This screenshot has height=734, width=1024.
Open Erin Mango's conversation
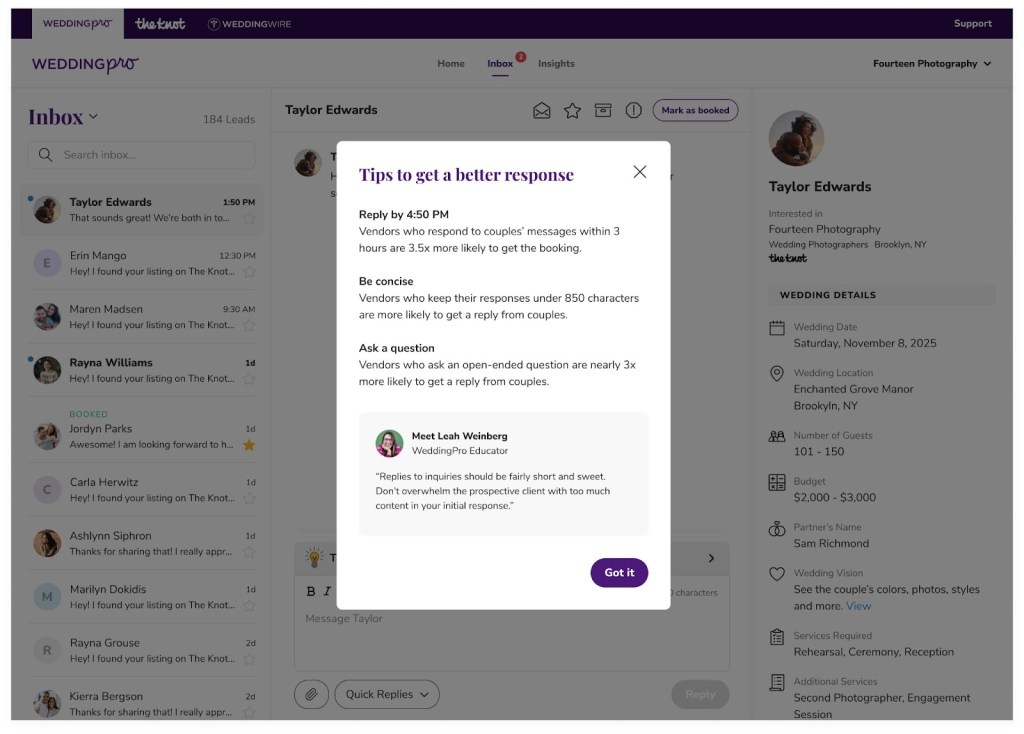click(x=142, y=263)
